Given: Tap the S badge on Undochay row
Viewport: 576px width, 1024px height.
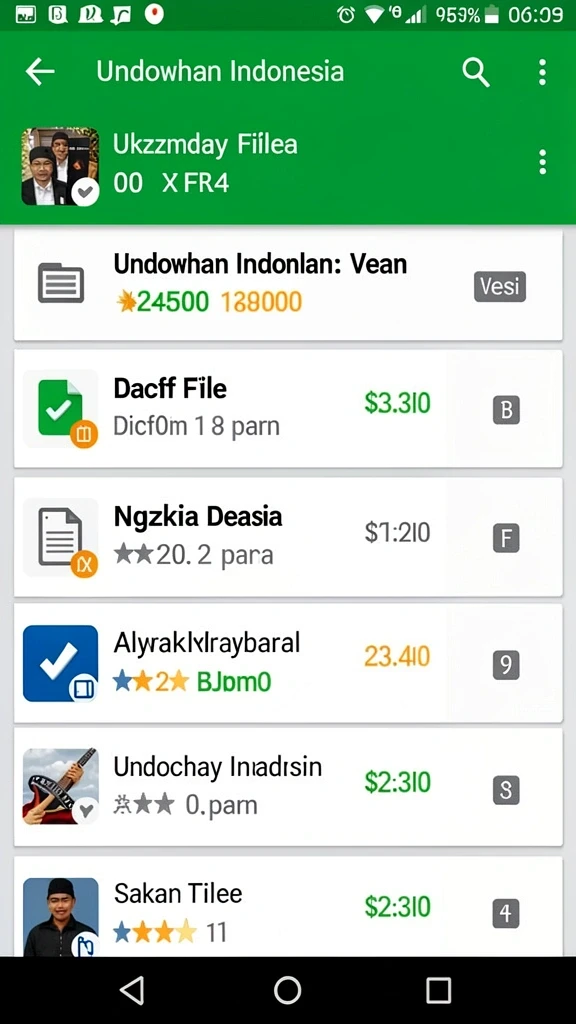Looking at the screenshot, I should click(506, 790).
